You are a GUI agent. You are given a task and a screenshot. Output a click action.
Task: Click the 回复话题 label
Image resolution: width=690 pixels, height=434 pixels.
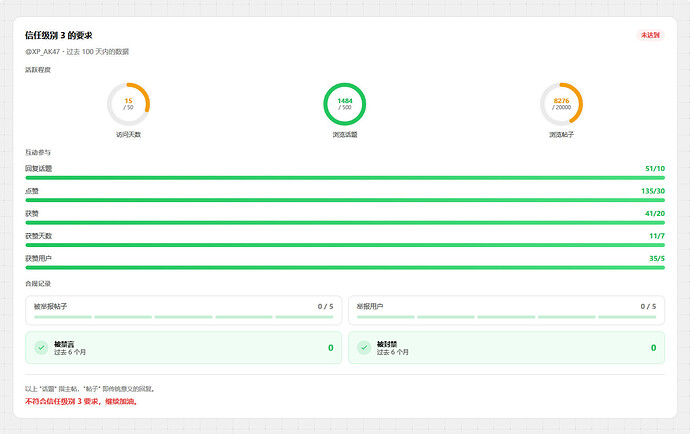click(38, 169)
